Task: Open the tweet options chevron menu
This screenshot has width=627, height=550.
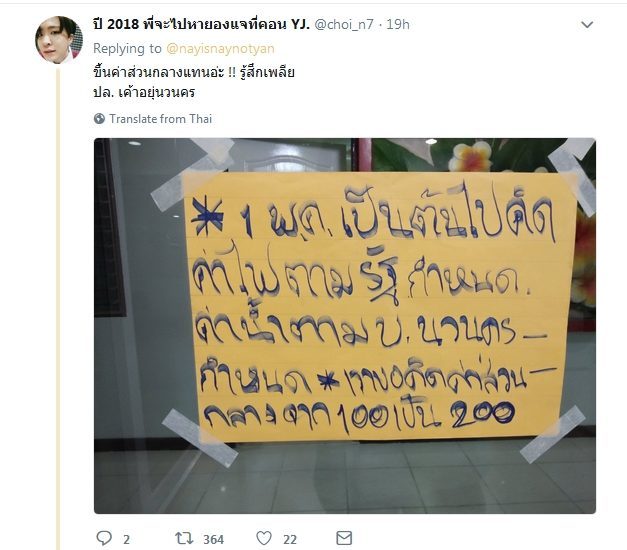Action: tap(587, 25)
